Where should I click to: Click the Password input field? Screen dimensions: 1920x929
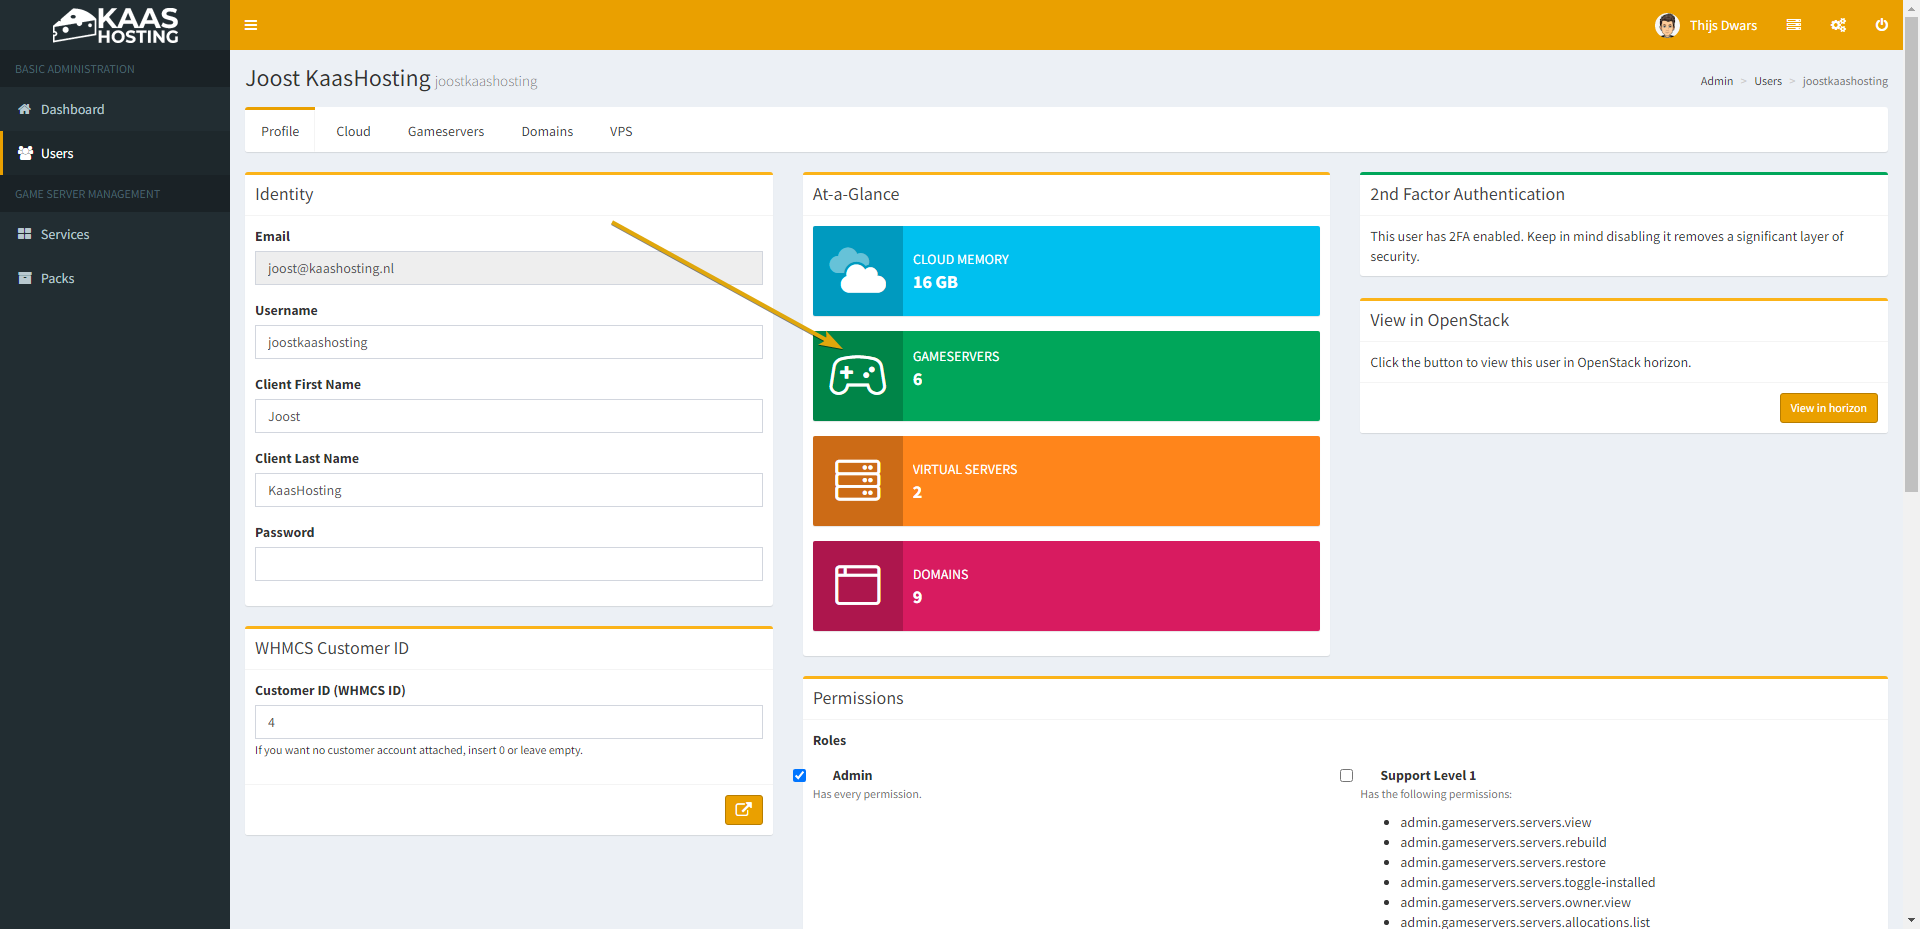[508, 564]
